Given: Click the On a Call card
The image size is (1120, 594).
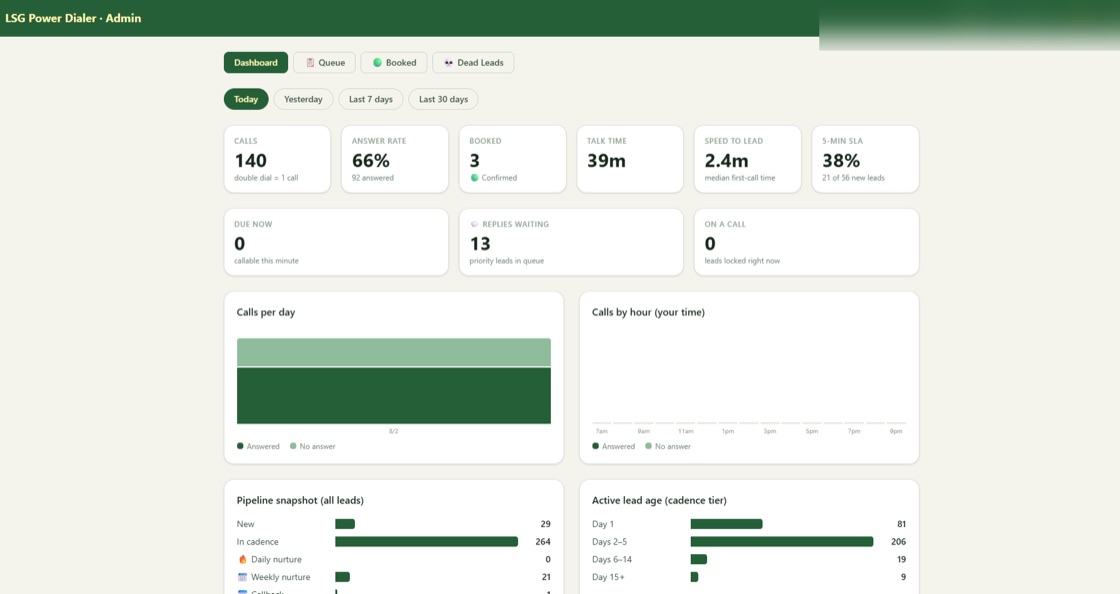Looking at the screenshot, I should [x=806, y=242].
